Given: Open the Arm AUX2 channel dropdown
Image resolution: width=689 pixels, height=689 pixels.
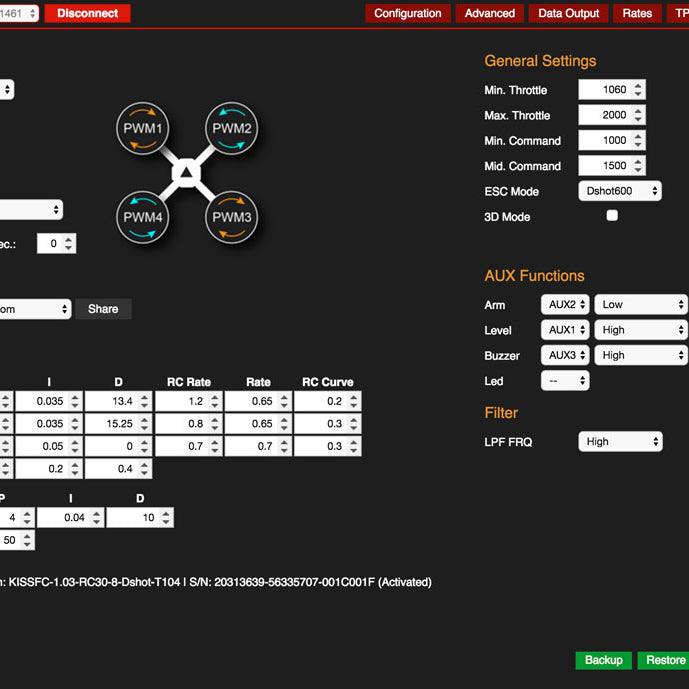Looking at the screenshot, I should coord(565,305).
